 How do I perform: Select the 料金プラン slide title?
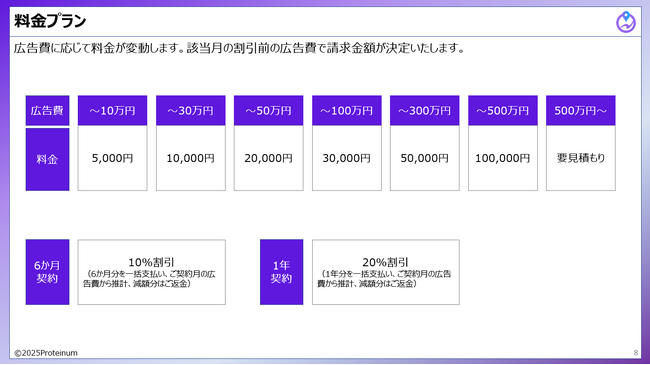coord(50,21)
